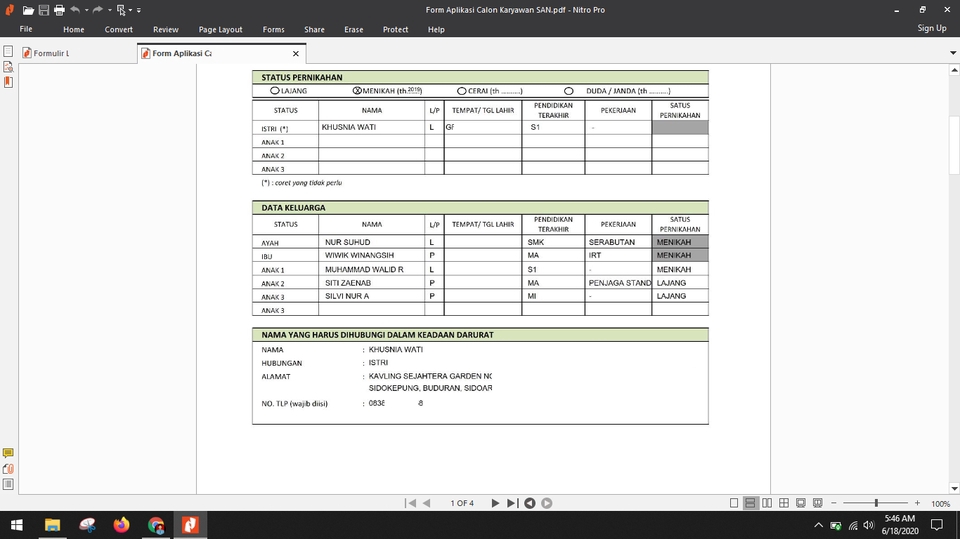Screen dimensions: 960x539
Task: Open Chrome from taskbar
Action: [x=156, y=525]
